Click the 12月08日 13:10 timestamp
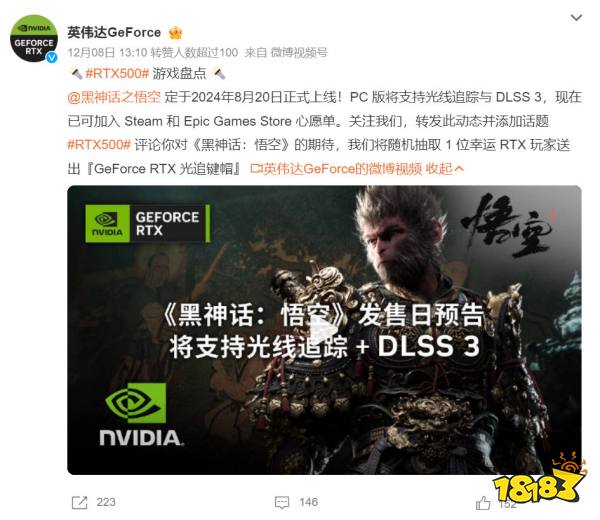This screenshot has height=520, width=600. click(107, 52)
